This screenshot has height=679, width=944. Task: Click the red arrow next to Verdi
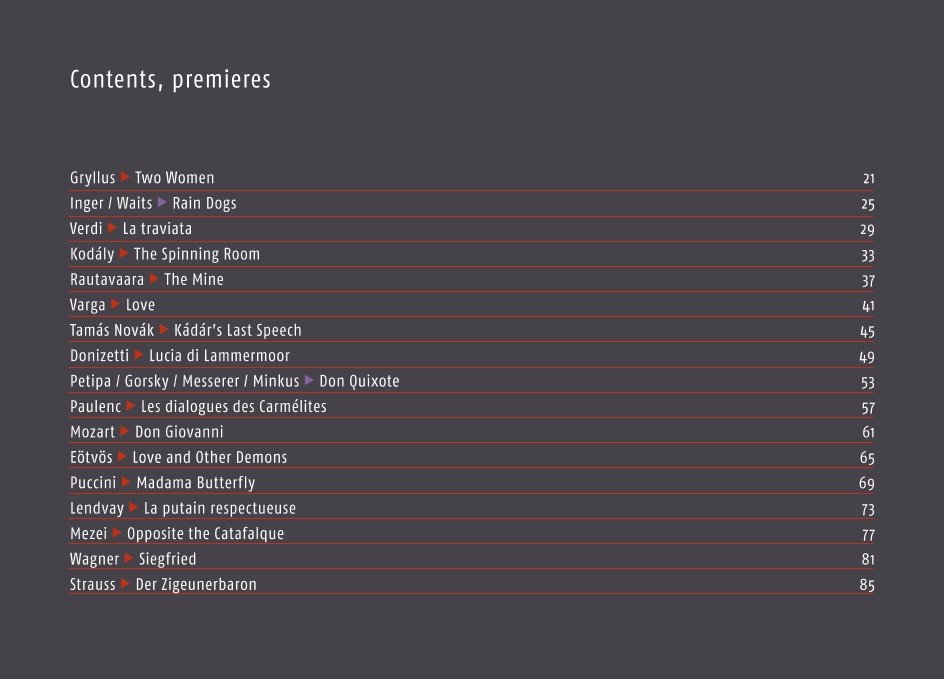click(113, 228)
